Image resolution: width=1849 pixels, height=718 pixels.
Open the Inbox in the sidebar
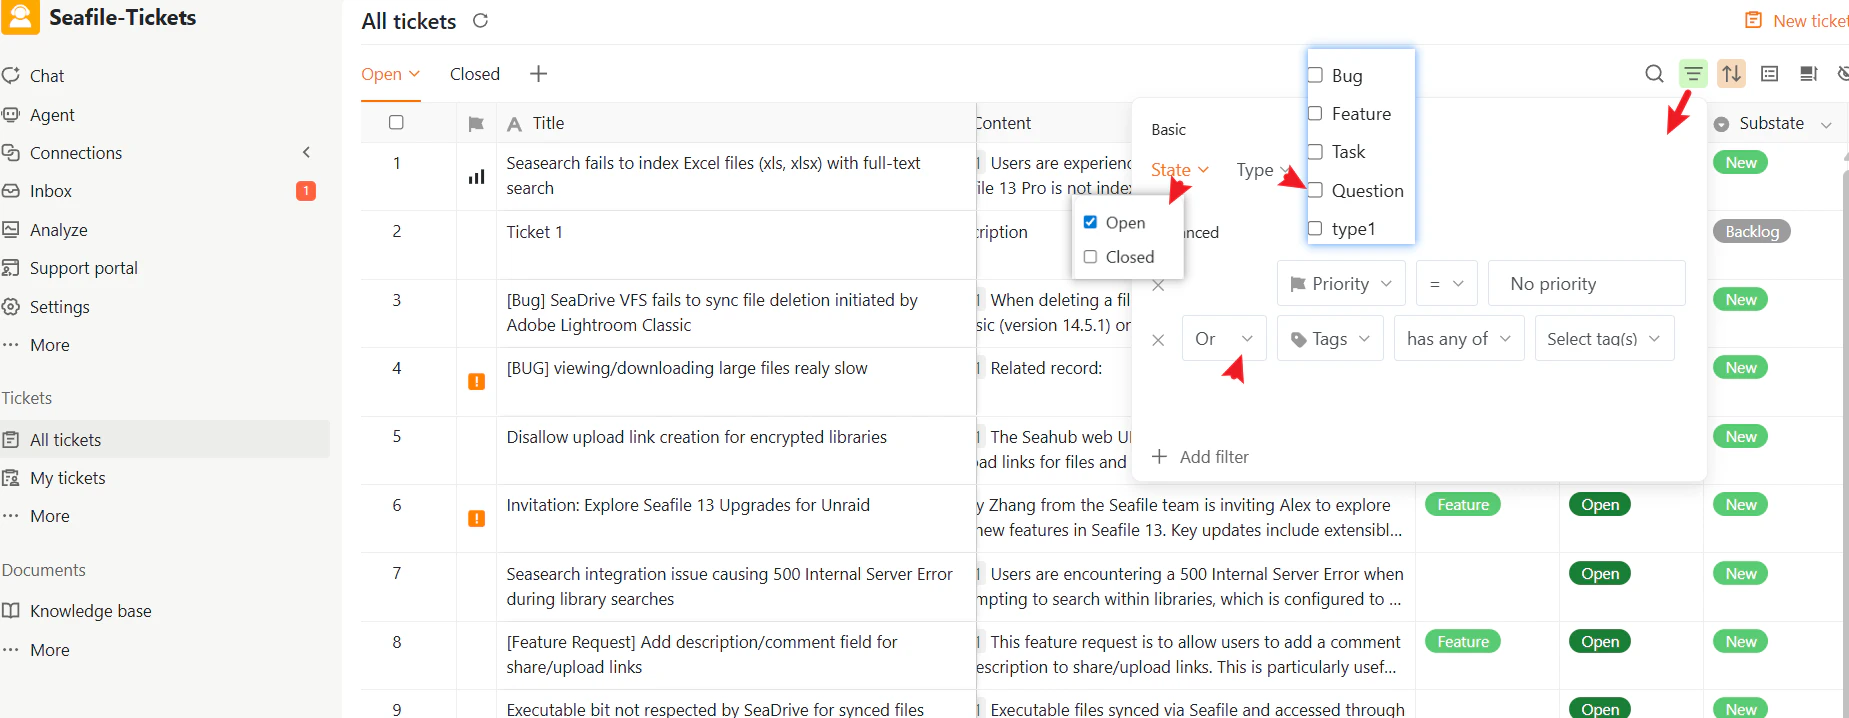point(51,191)
